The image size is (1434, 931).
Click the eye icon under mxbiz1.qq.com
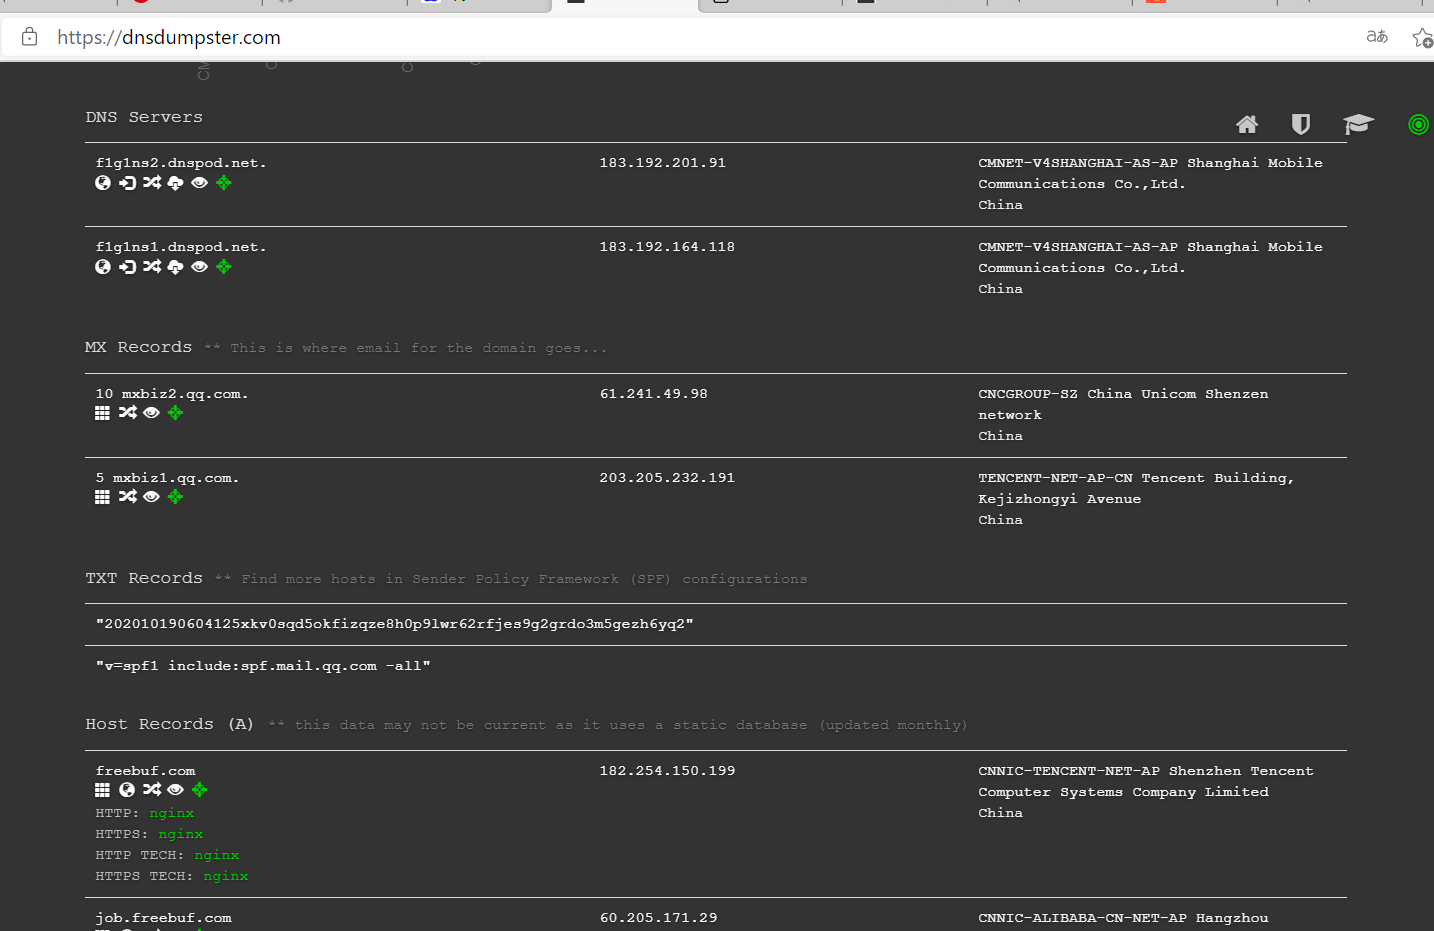[x=151, y=497]
